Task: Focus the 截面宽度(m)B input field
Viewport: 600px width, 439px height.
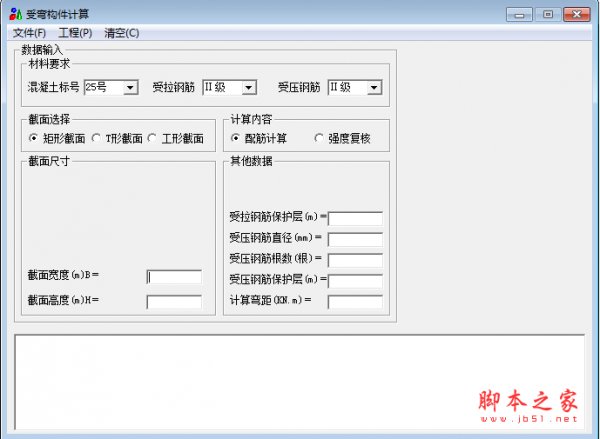Action: pos(174,277)
